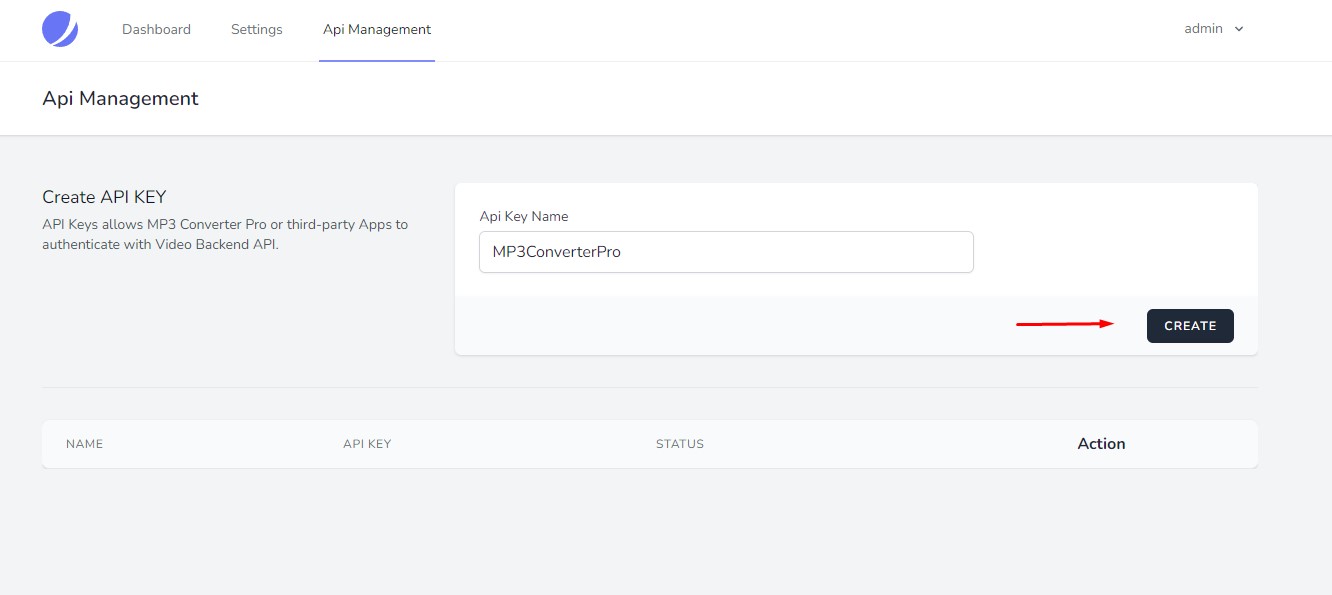Click the divider line above the table
The width and height of the screenshot is (1332, 595).
click(650, 387)
